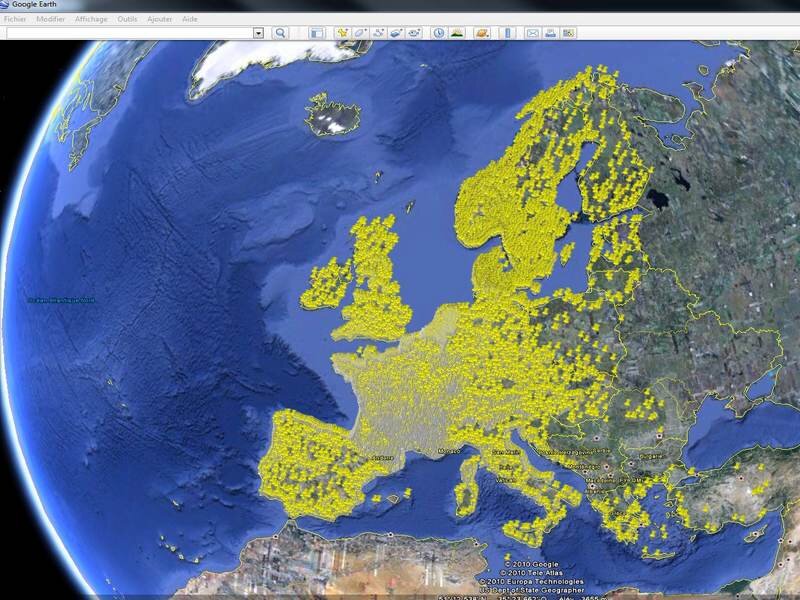
Task: Expand the search history dropdown arrow
Action: click(259, 33)
